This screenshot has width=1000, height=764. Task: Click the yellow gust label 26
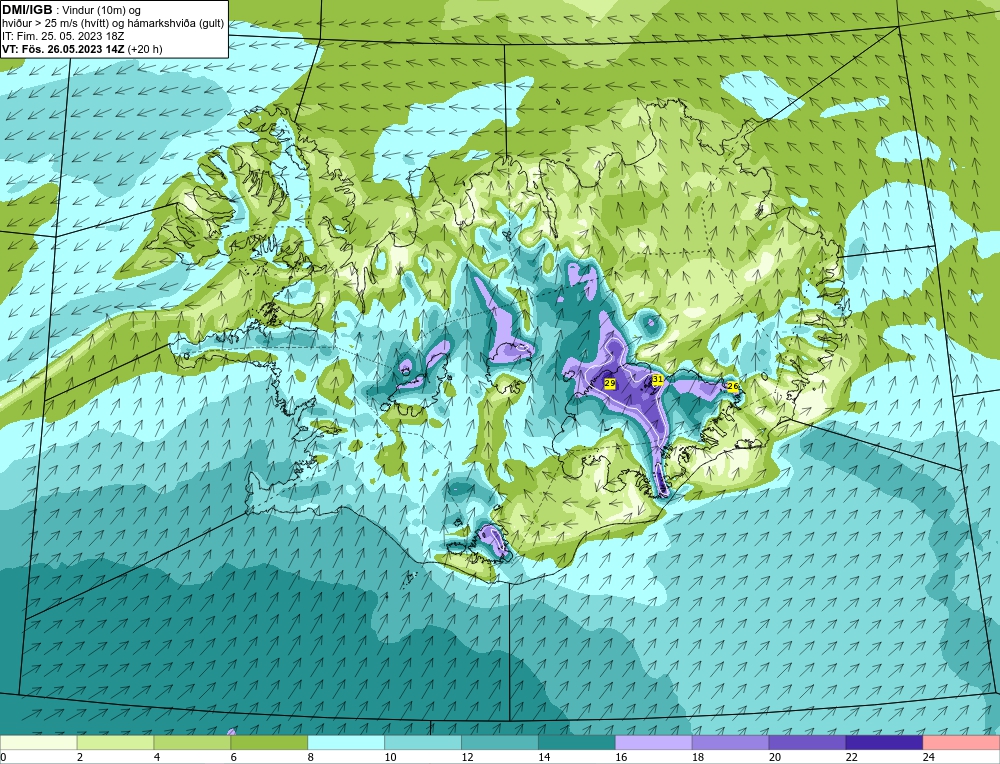pos(732,386)
